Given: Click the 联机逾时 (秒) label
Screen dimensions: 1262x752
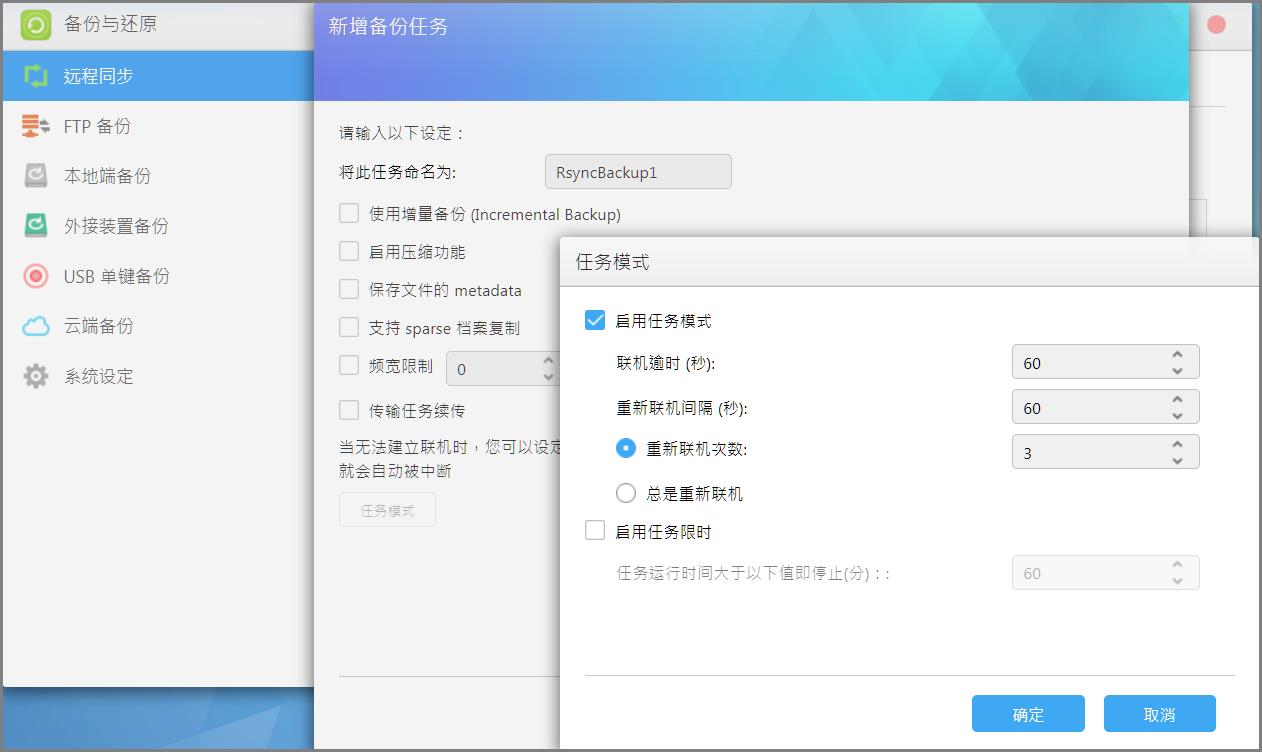Looking at the screenshot, I should pos(666,362).
